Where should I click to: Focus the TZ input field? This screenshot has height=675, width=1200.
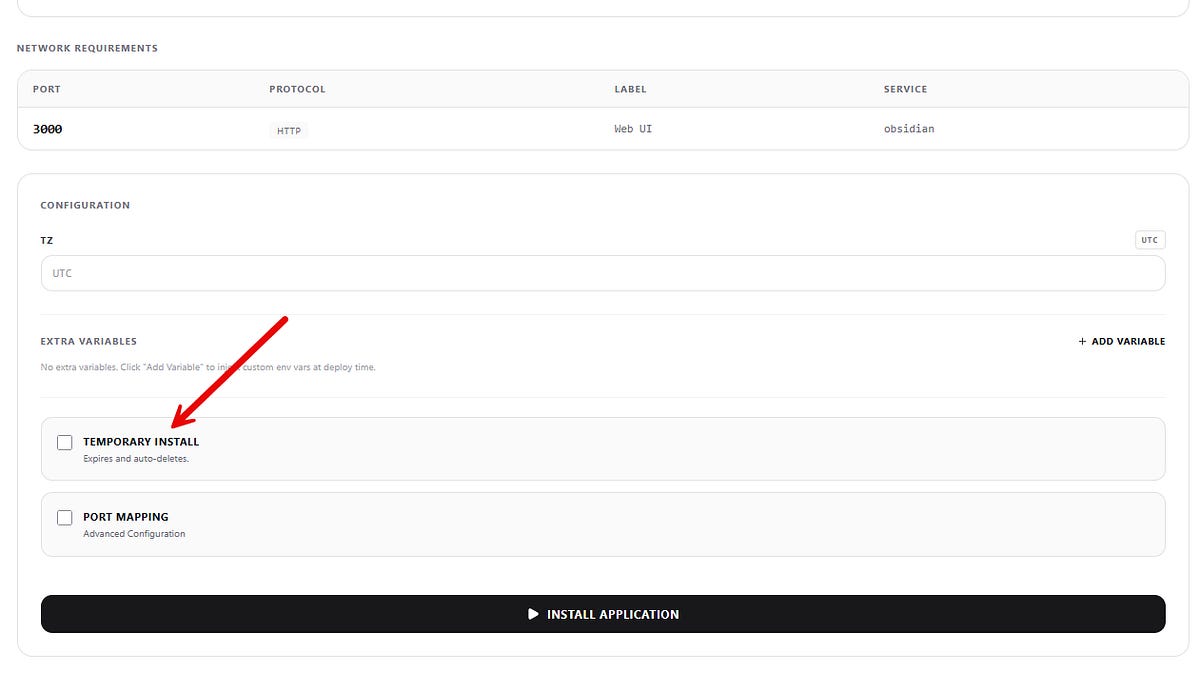(603, 273)
